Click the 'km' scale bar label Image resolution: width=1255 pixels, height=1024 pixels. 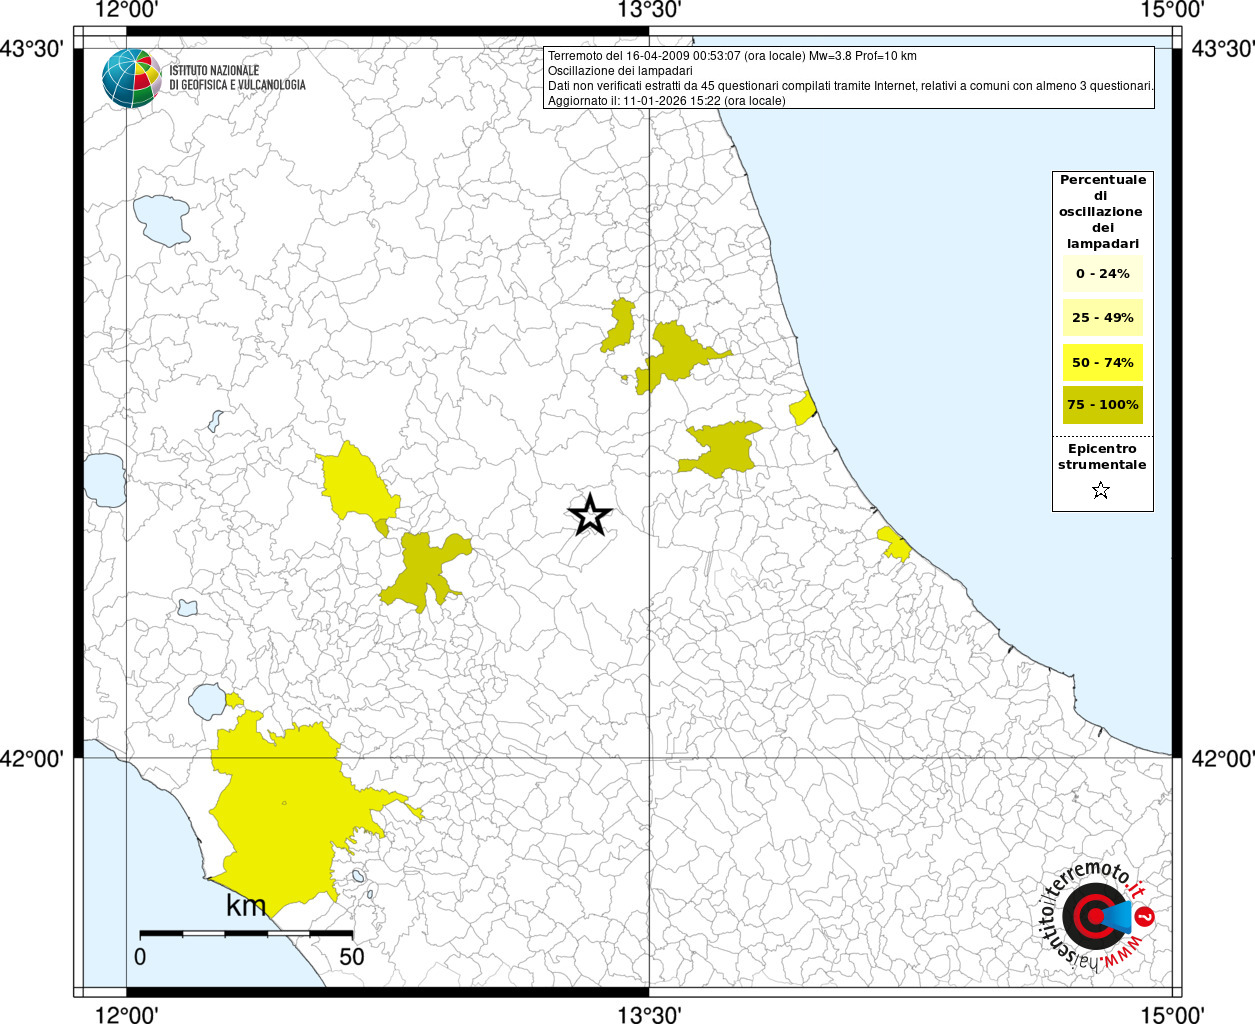point(246,906)
